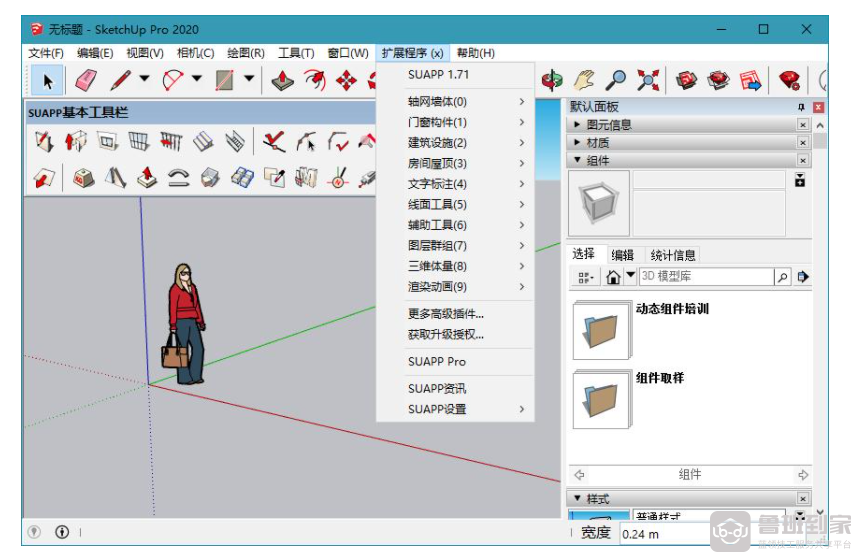This screenshot has height=557, width=856.
Task: Open the 动态组件培训 folder thumbnail
Action: click(601, 330)
